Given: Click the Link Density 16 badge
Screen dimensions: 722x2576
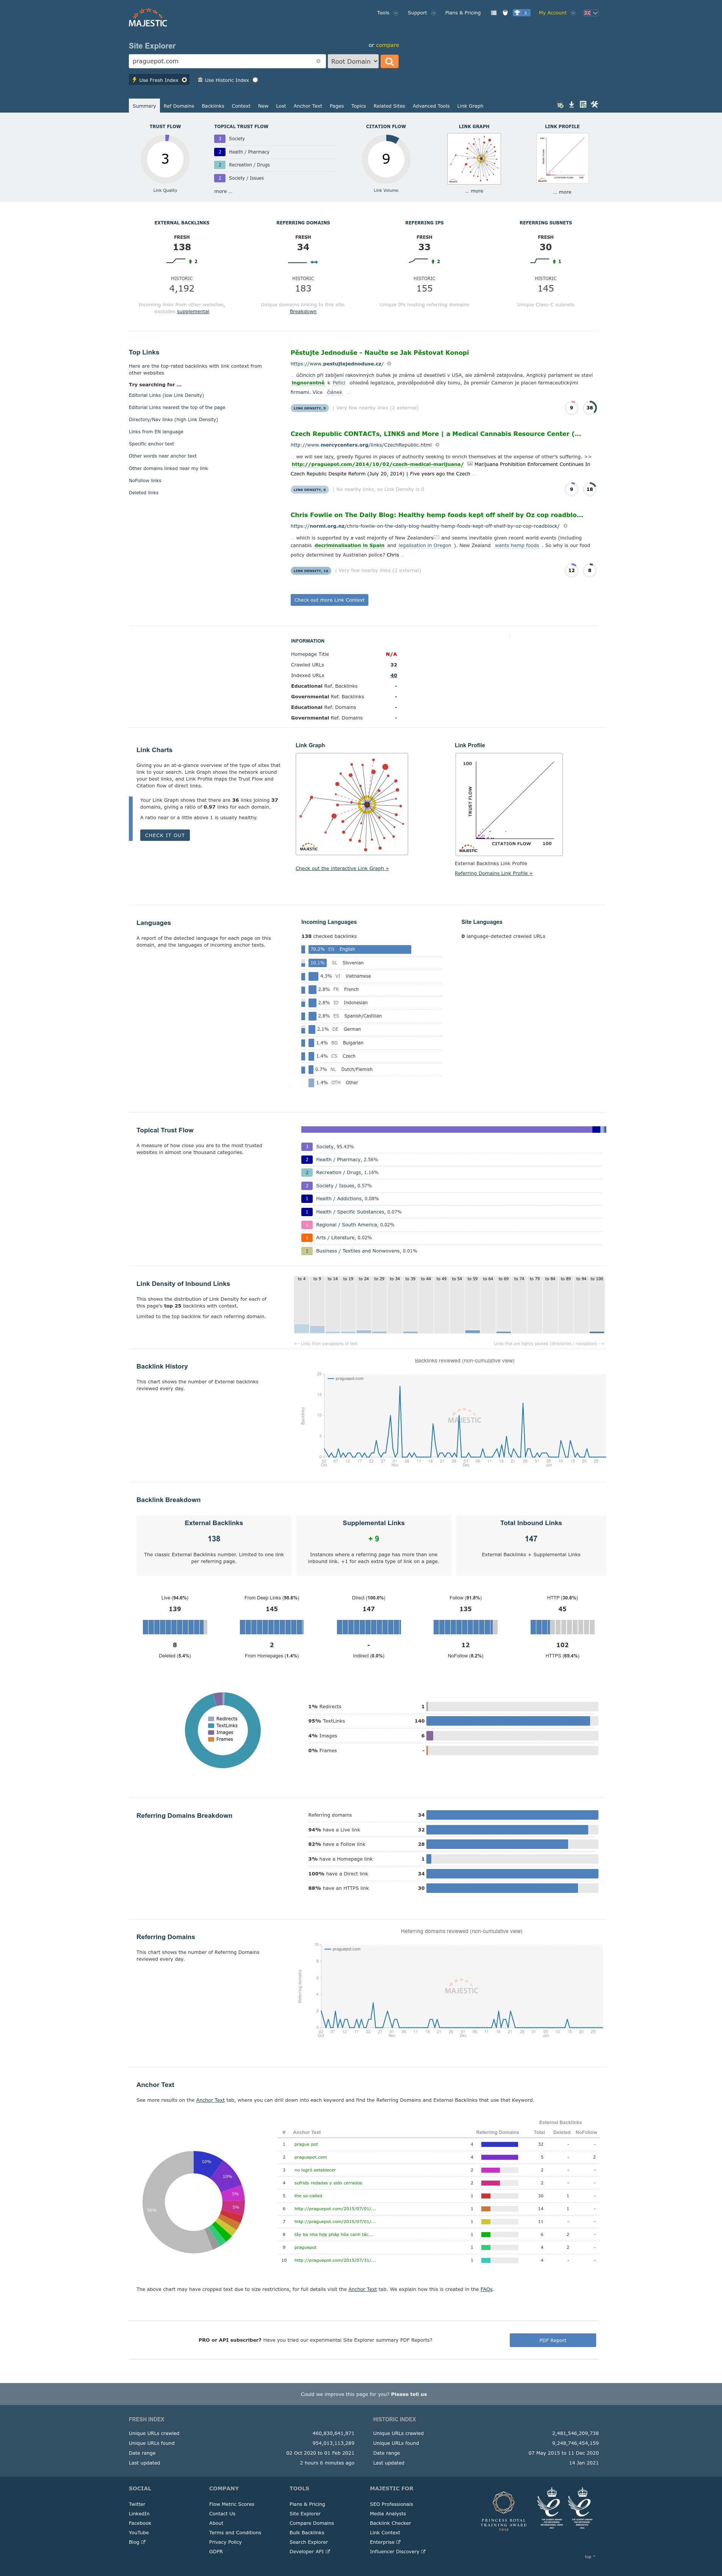Looking at the screenshot, I should tap(311, 571).
